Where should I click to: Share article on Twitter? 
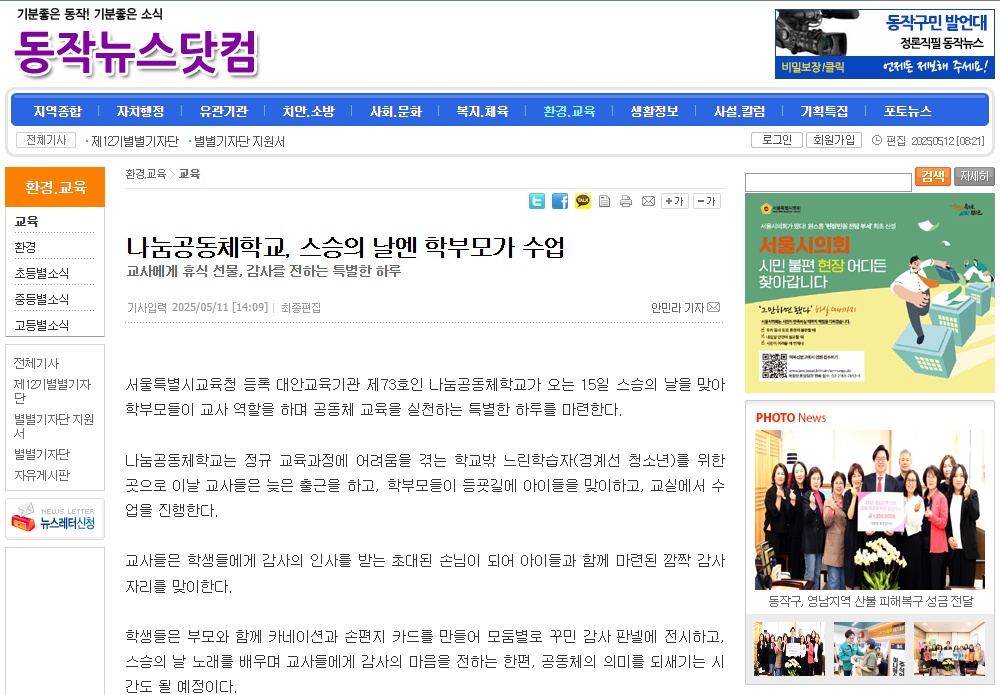537,201
